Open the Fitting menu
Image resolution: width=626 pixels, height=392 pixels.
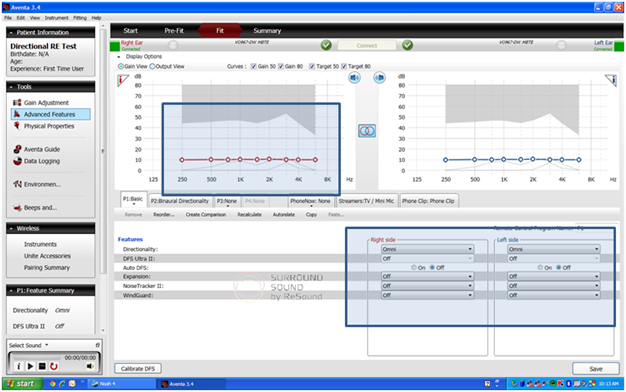click(80, 18)
